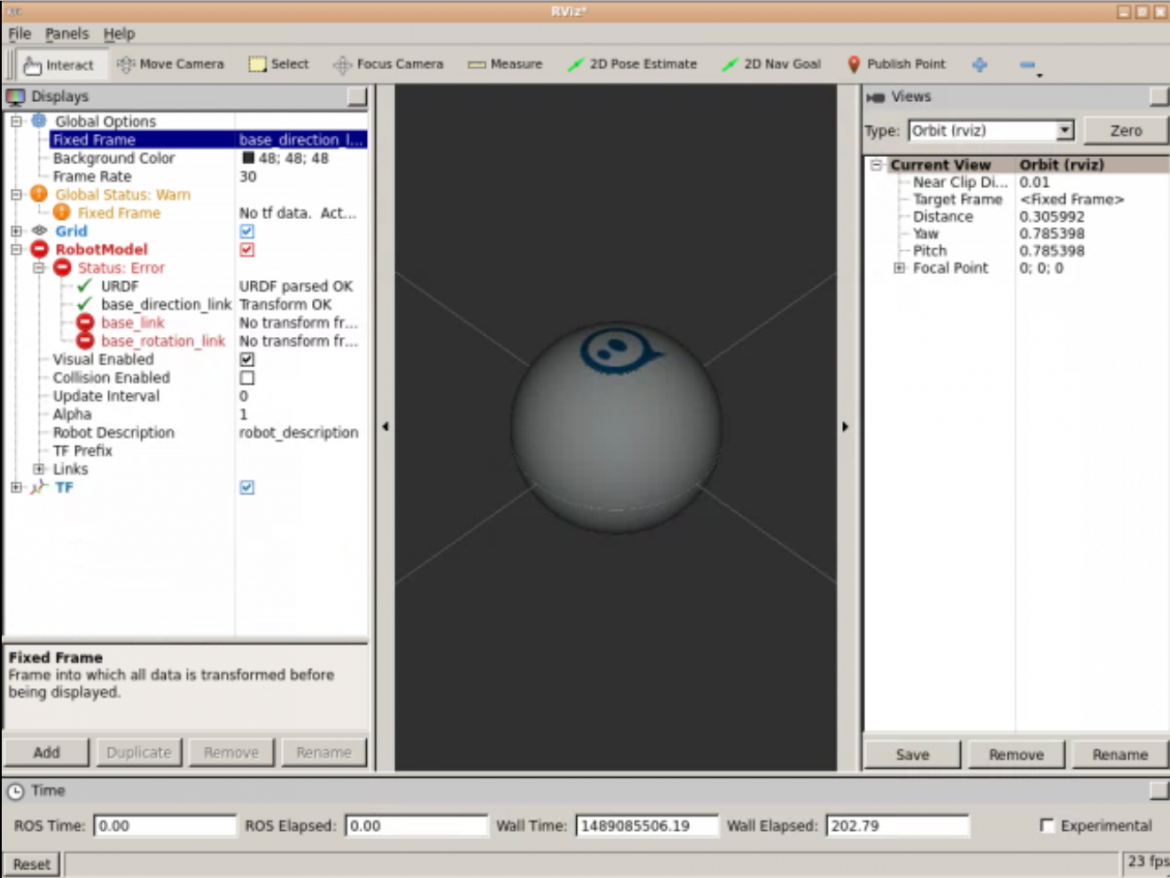Click the orange Fixed Frame warning icon

click(62, 213)
